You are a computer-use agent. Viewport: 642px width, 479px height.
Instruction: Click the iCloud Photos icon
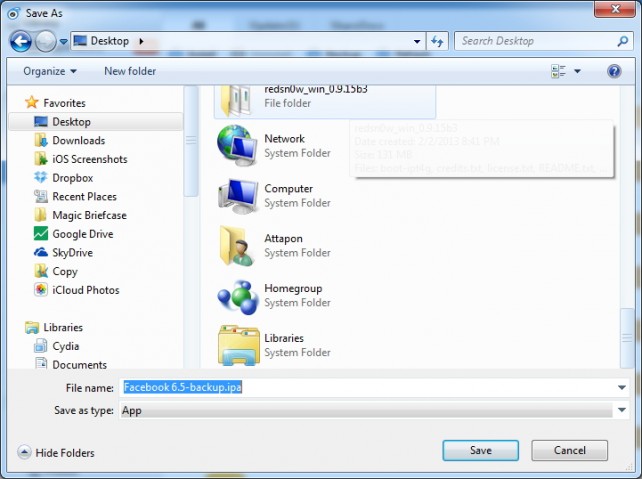[x=41, y=290]
